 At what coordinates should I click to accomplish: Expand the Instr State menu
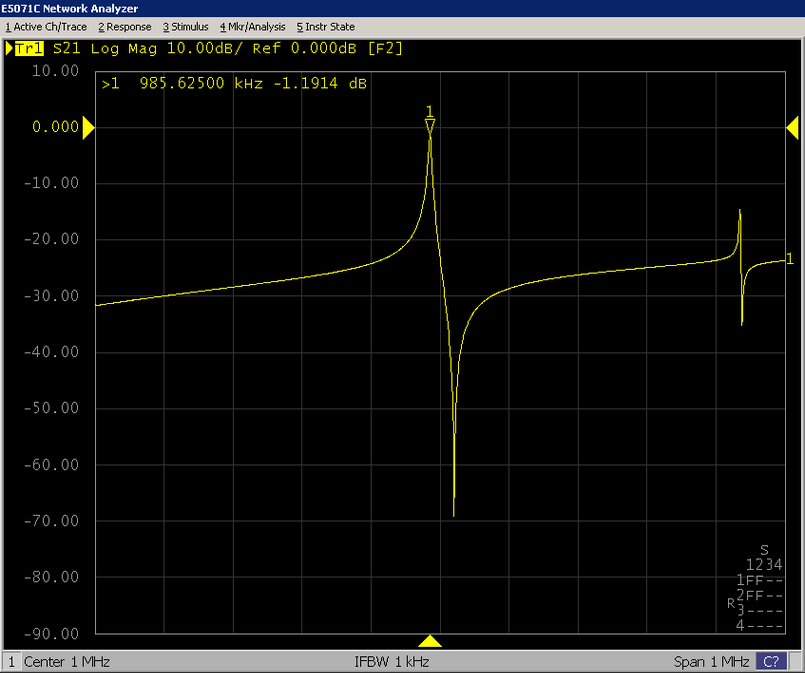[325, 27]
